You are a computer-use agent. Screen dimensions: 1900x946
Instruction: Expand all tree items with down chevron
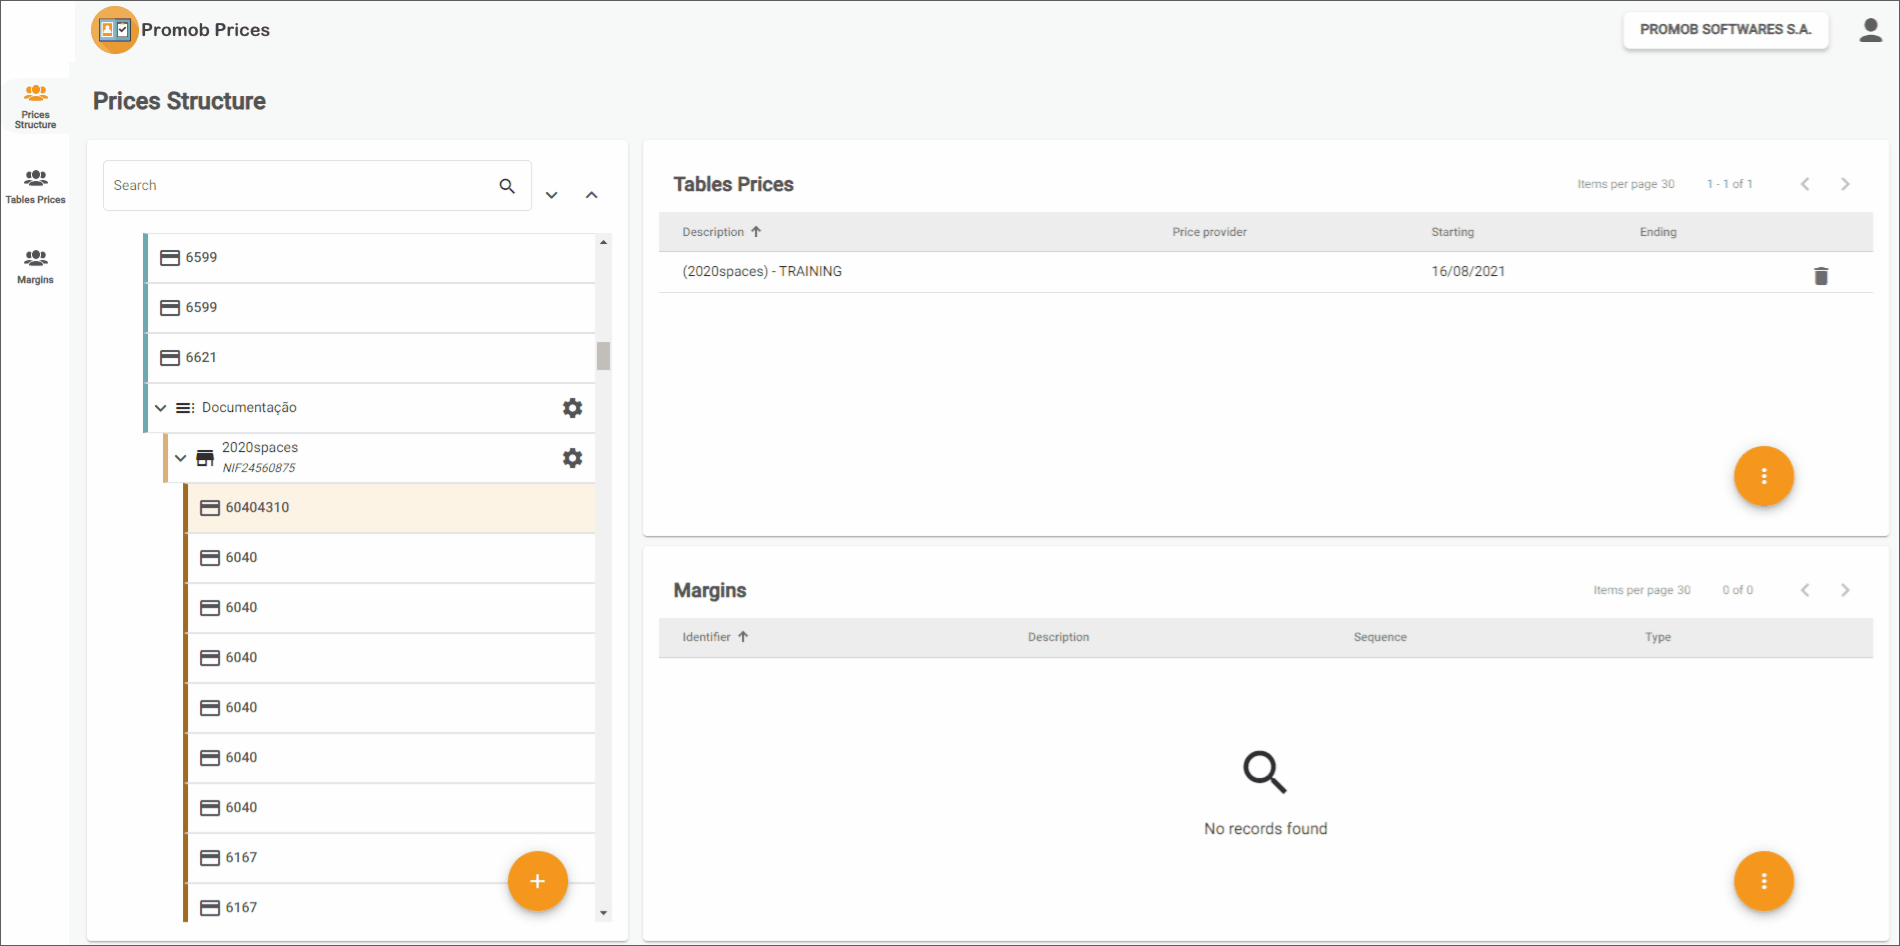pos(551,195)
